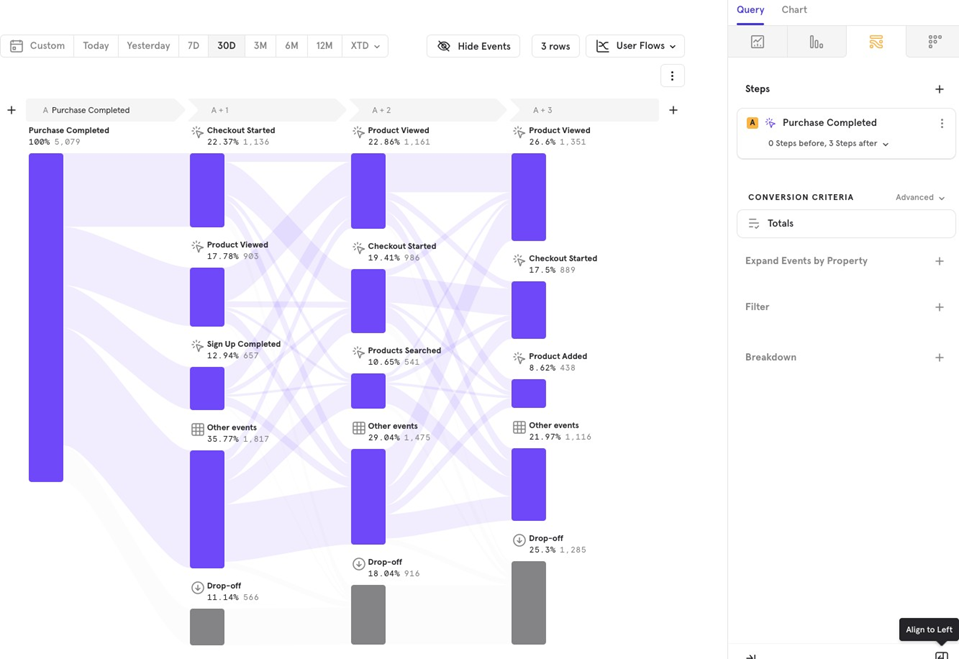Image resolution: width=959 pixels, height=659 pixels.
Task: Select the Flows report type icon
Action: click(x=876, y=42)
